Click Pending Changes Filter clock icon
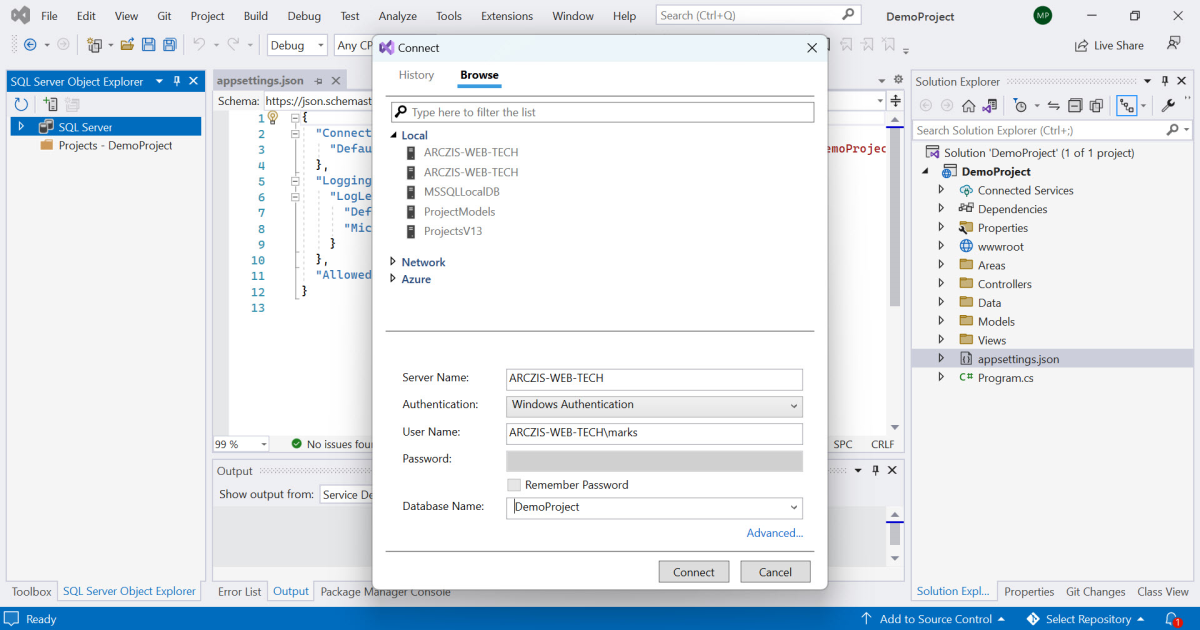This screenshot has height=630, width=1200. click(1019, 105)
